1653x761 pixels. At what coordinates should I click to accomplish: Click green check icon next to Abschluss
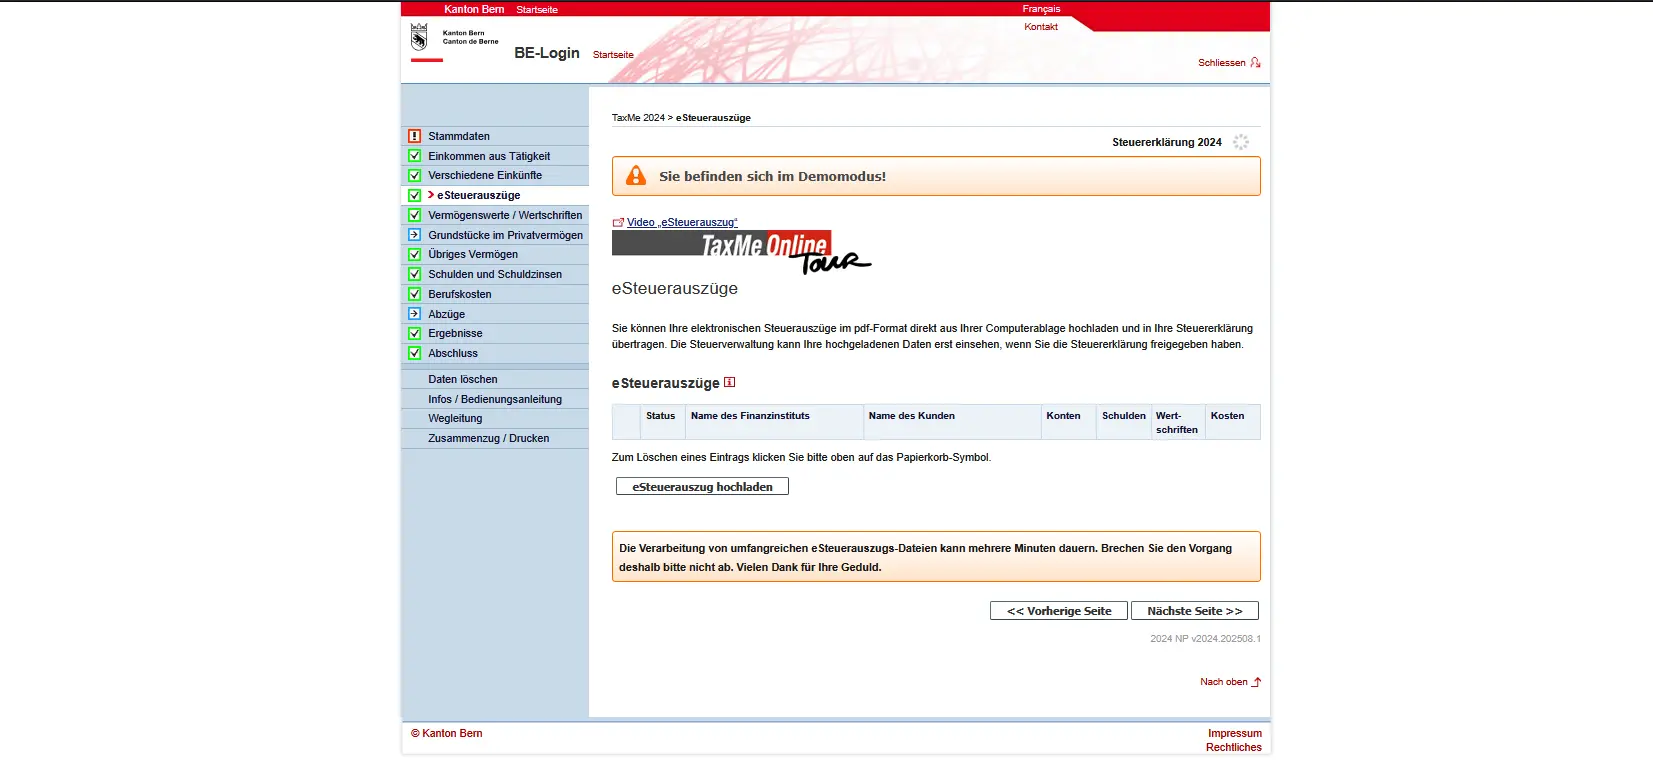(414, 353)
